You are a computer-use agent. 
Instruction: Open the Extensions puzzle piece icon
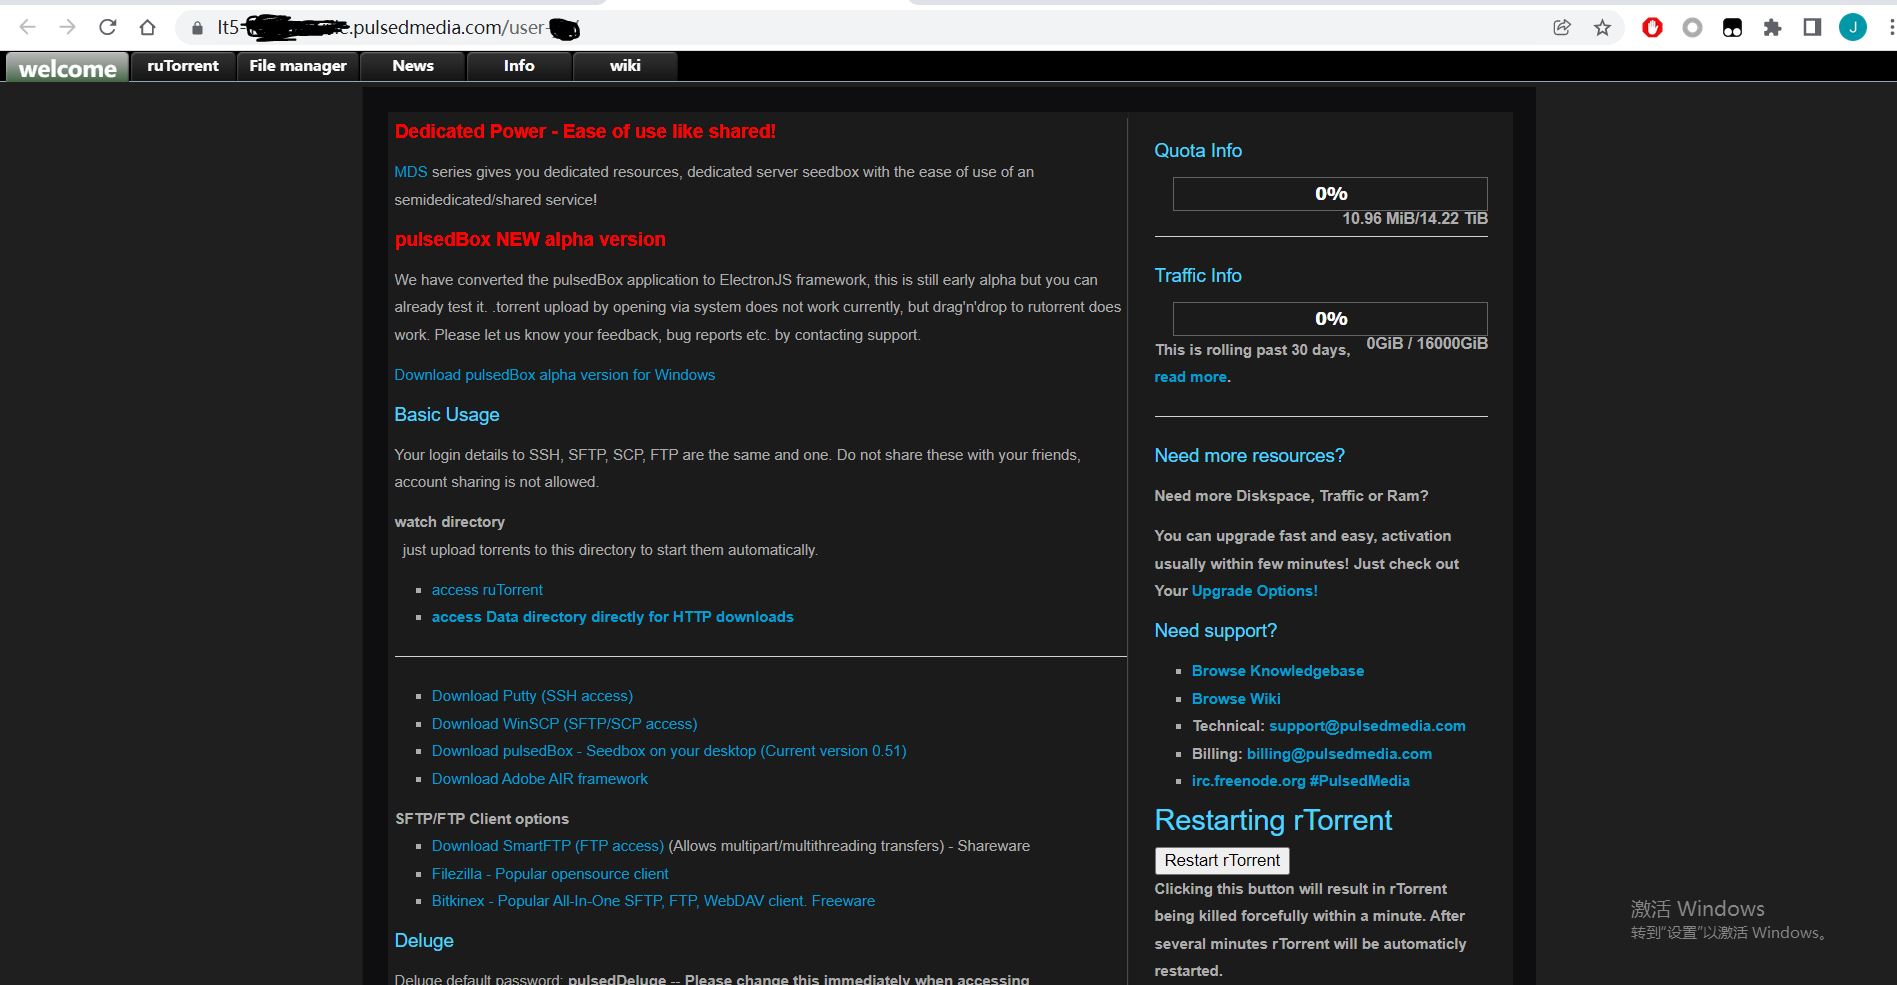[x=1772, y=28]
